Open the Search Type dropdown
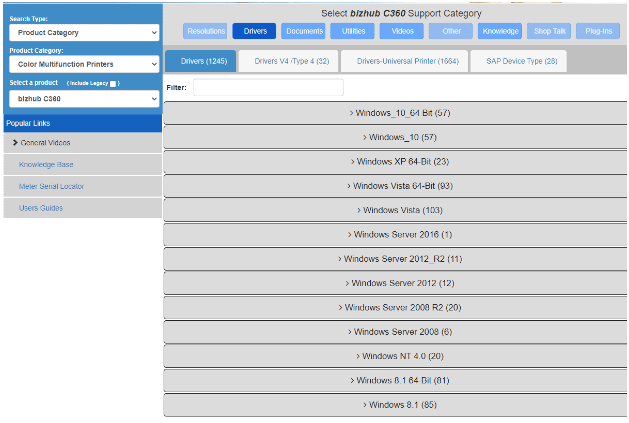Screen dimensions: 629x423 coord(84,32)
